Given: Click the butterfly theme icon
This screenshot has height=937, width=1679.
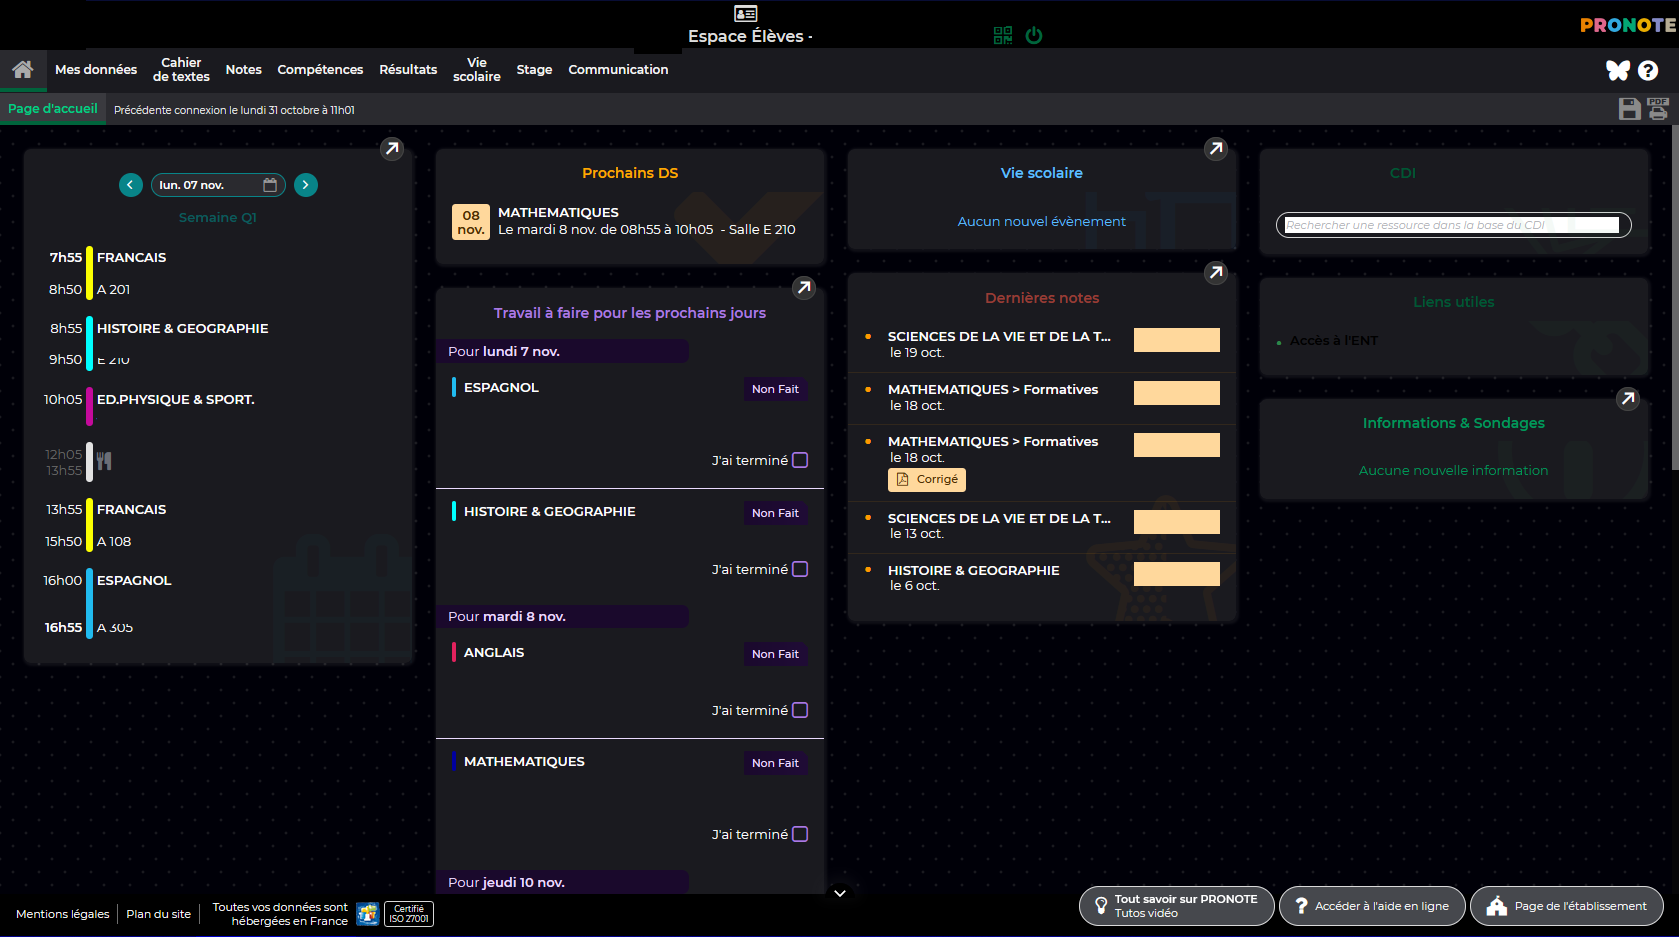Looking at the screenshot, I should (1617, 70).
